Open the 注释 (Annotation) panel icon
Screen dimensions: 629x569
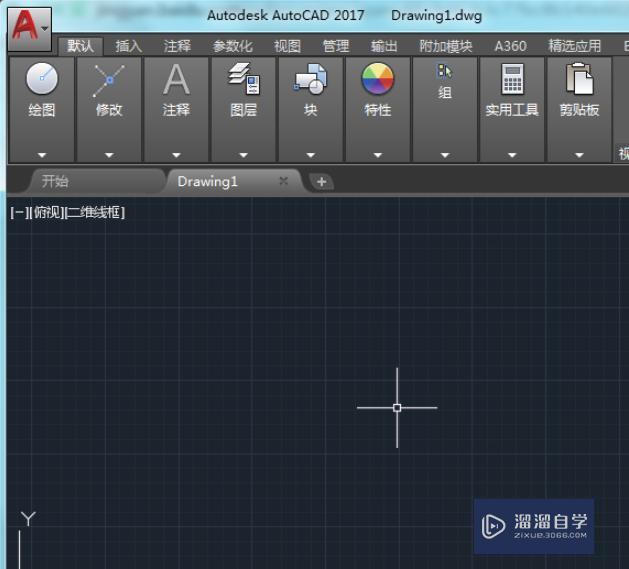(176, 79)
